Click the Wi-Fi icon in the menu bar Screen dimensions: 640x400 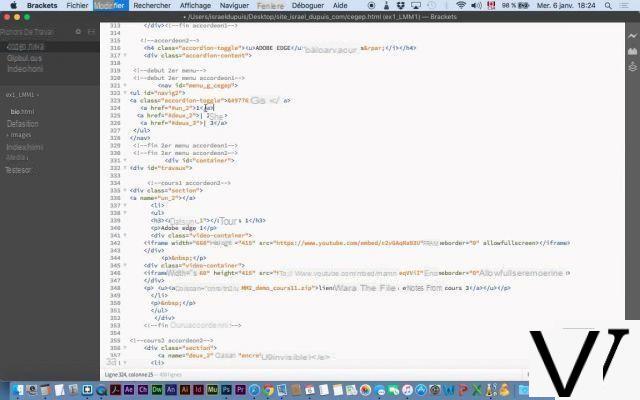[x=461, y=6]
